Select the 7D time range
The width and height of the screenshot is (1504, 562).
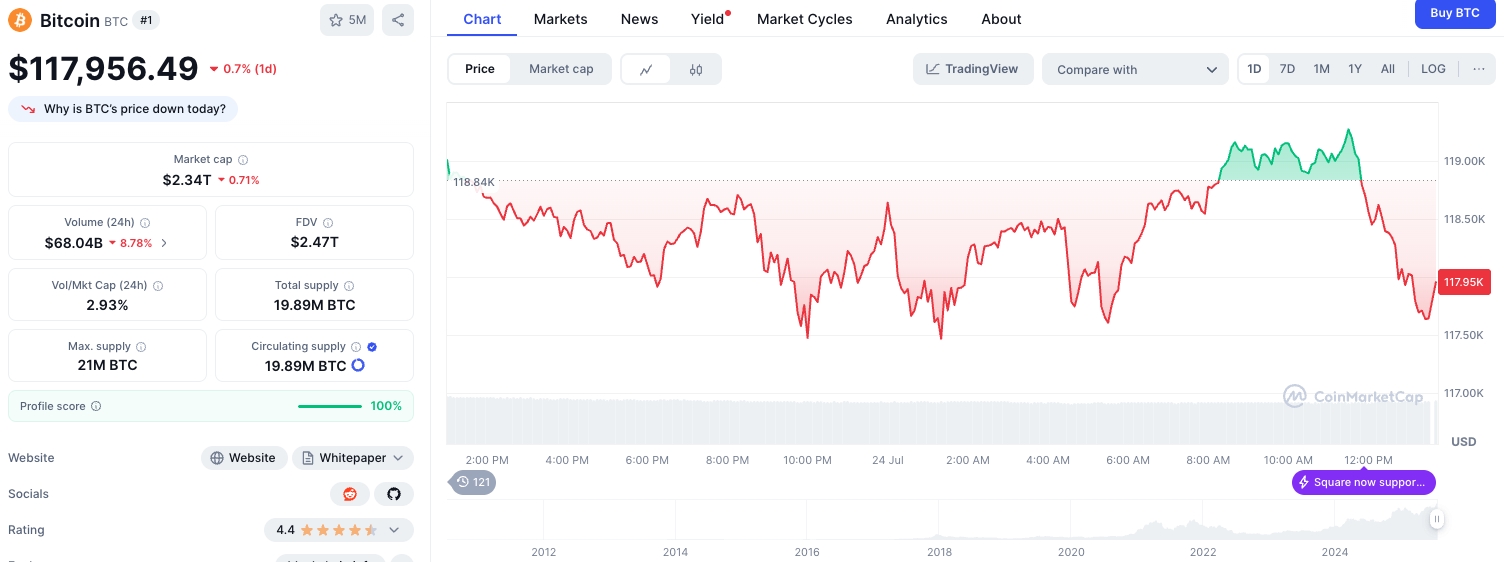click(x=1287, y=69)
